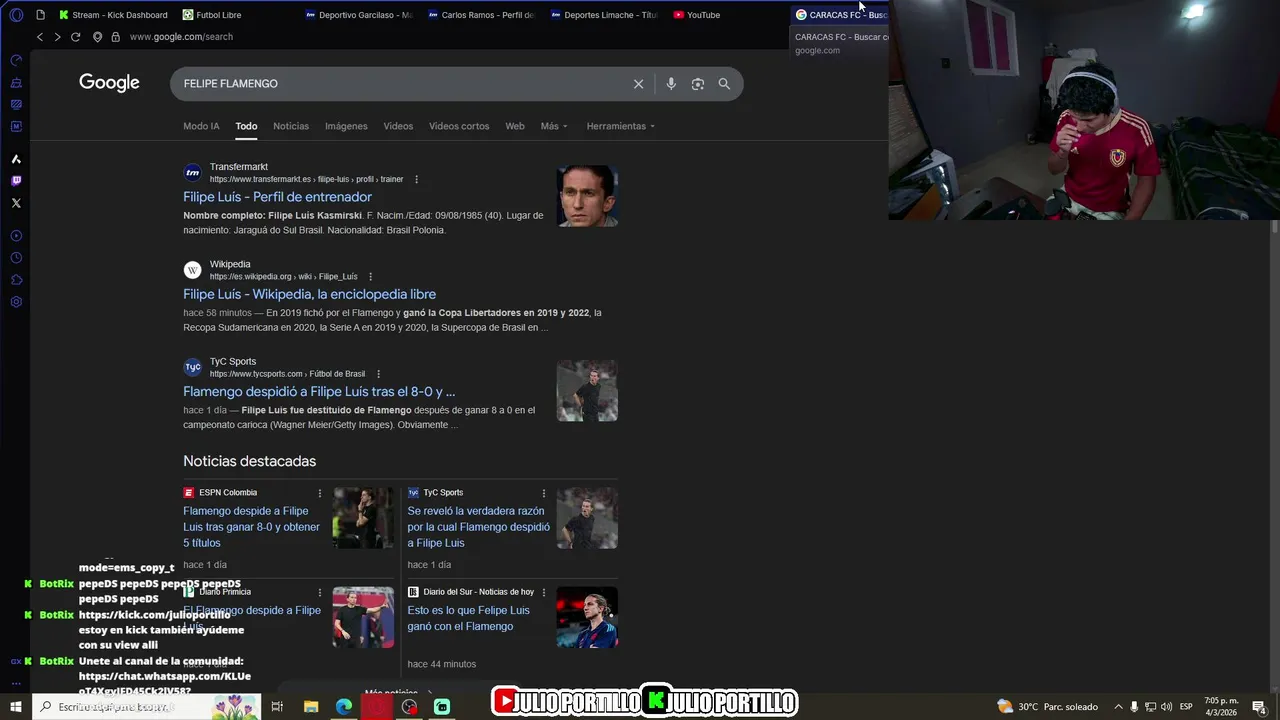Viewport: 1280px width, 720px height.
Task: Submit search with magnifying glass icon
Action: [724, 84]
